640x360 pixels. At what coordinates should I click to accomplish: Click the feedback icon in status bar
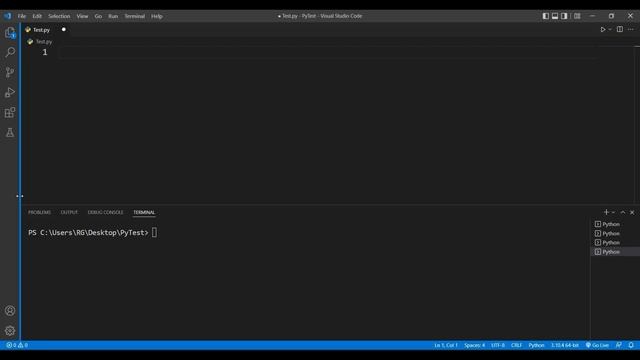(x=619, y=345)
